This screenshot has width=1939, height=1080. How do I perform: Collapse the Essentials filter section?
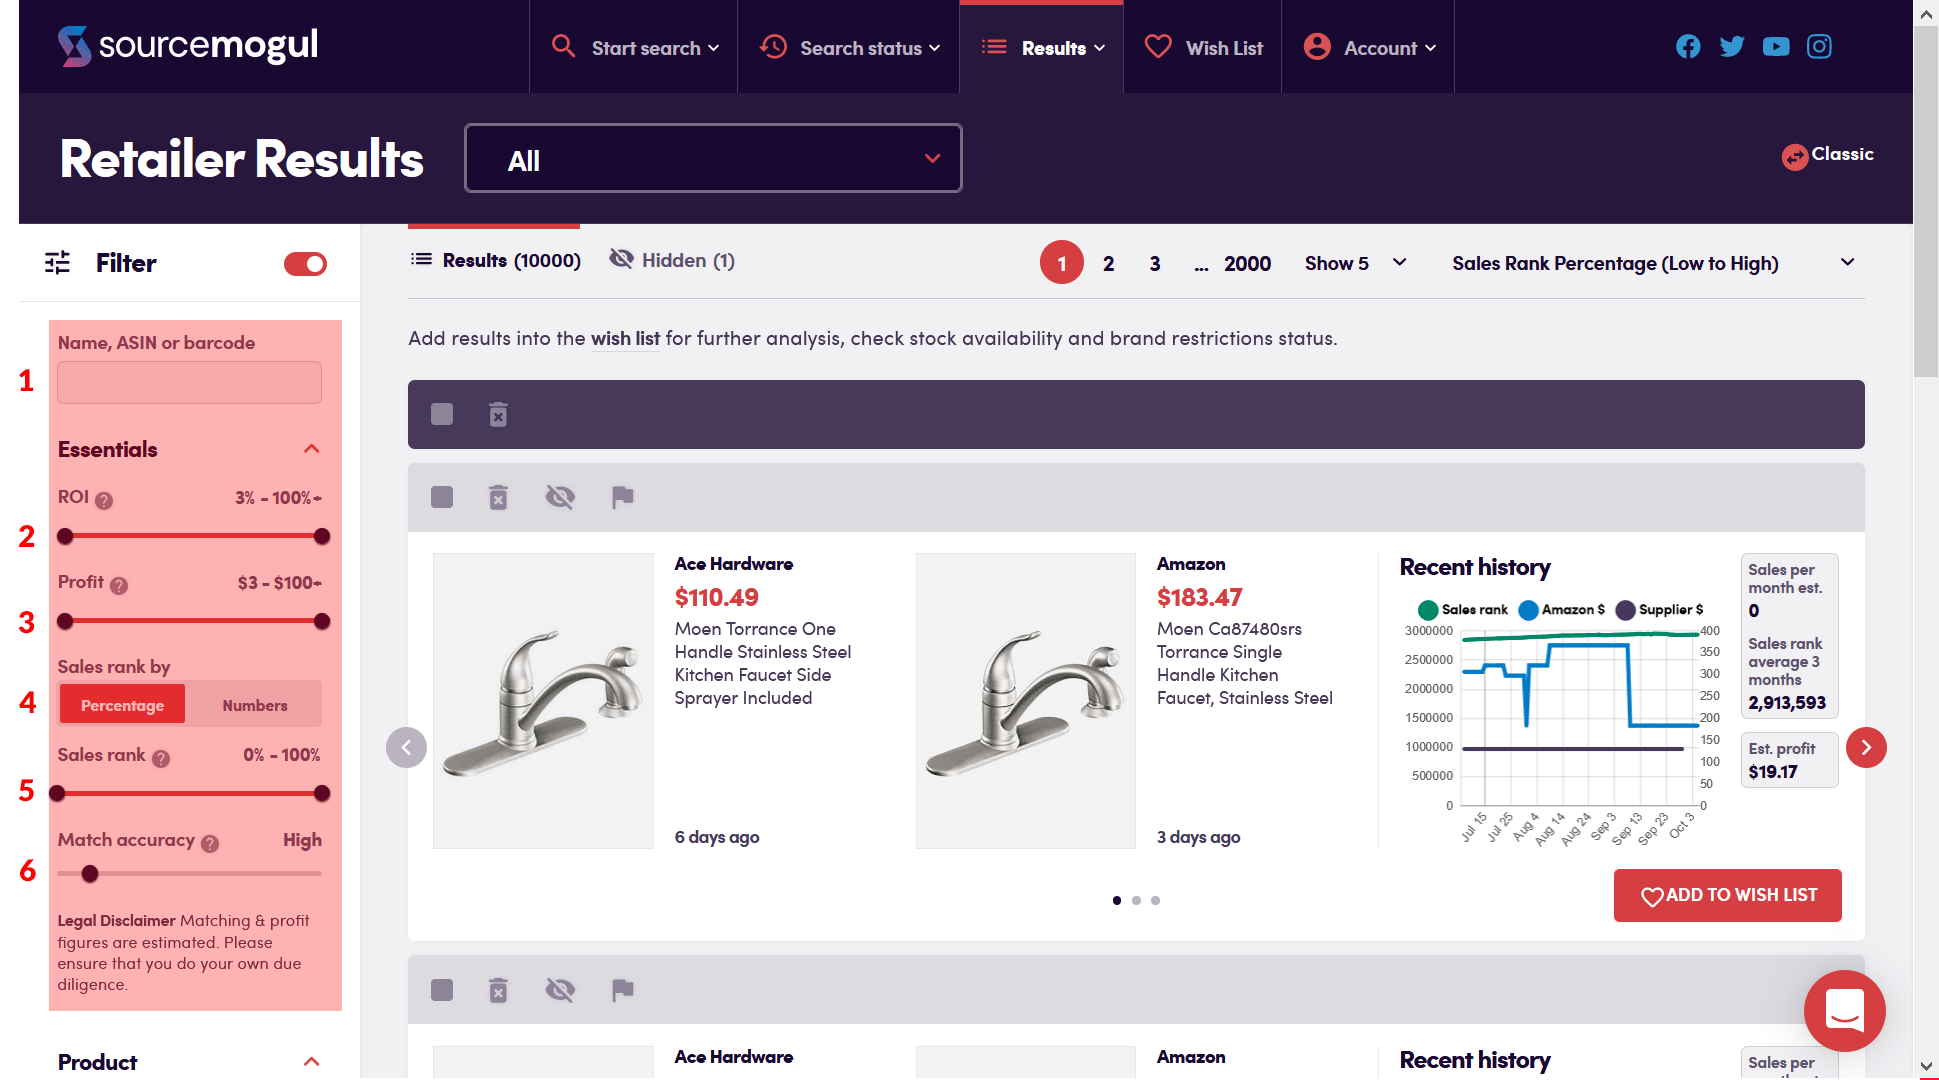(x=311, y=449)
